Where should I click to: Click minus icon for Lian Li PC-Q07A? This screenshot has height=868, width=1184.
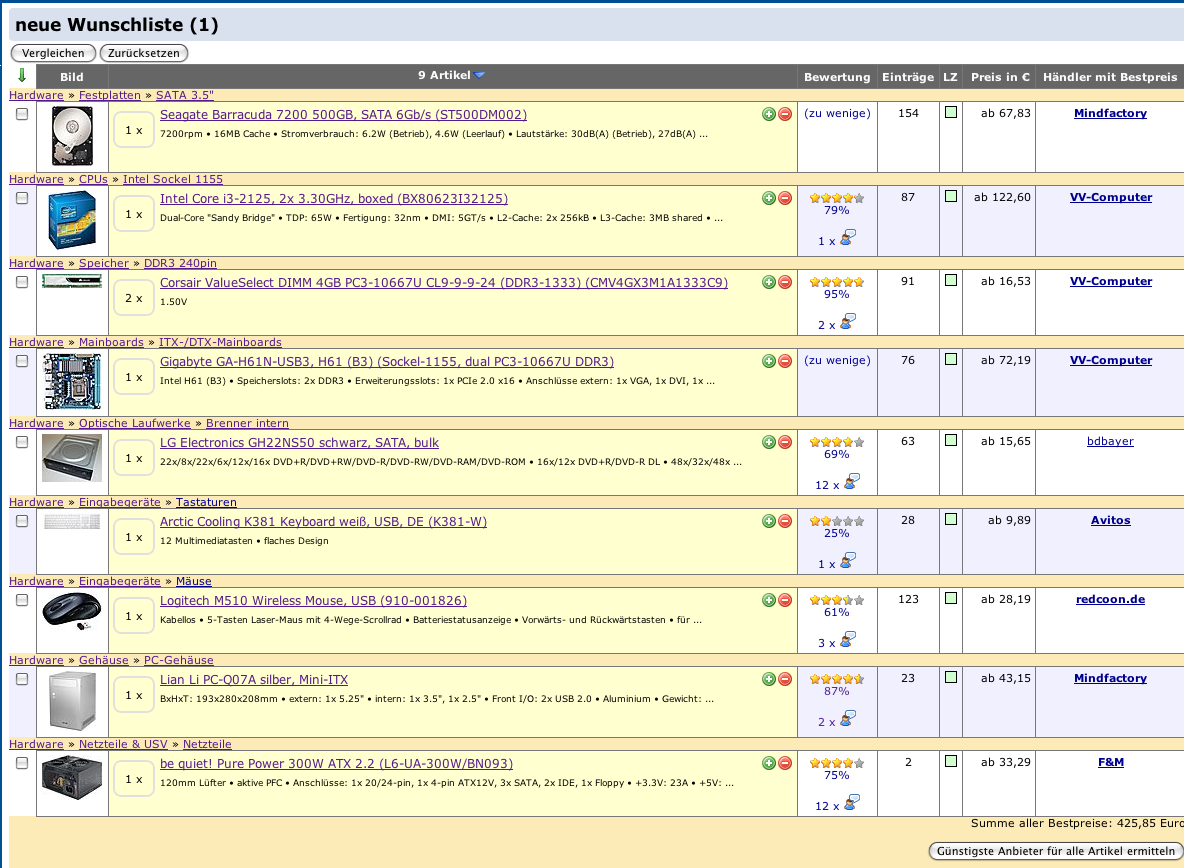click(x=785, y=679)
